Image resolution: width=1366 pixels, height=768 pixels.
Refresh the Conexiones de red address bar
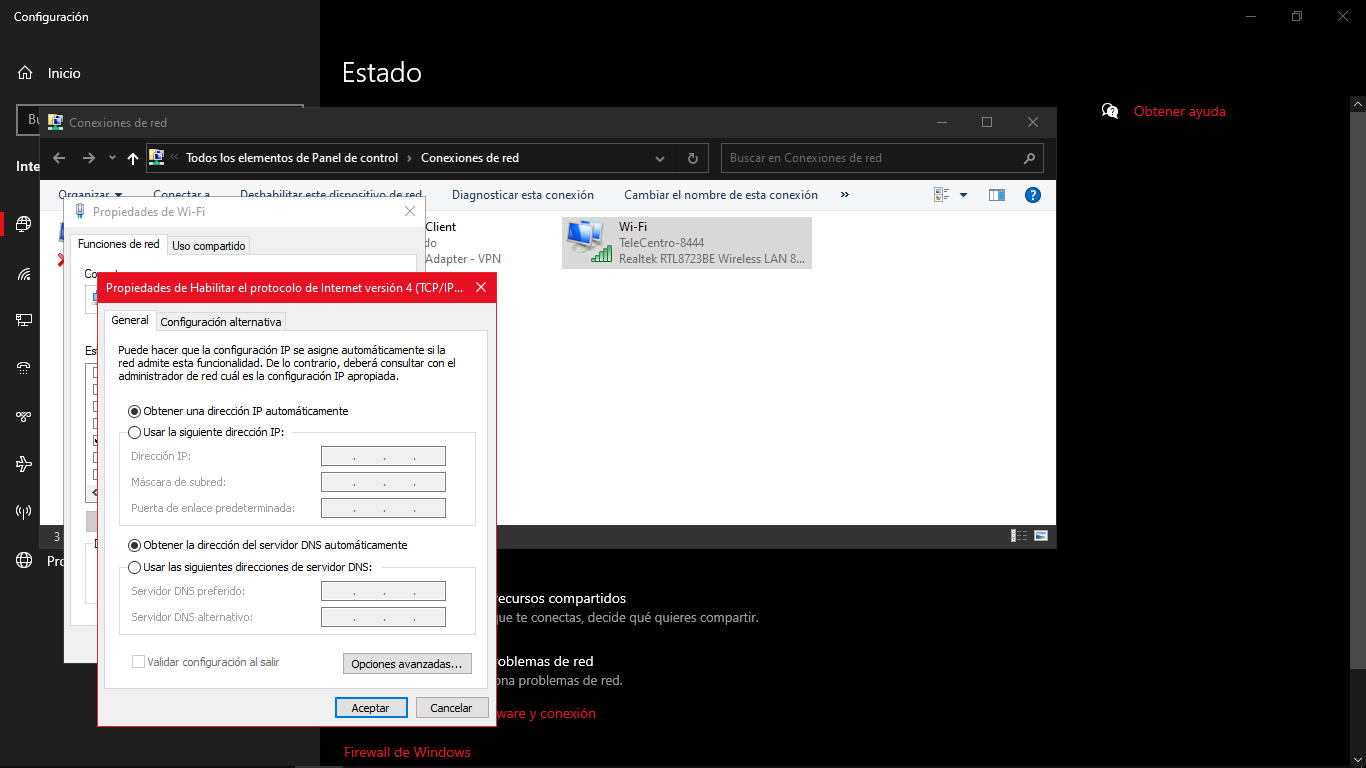(692, 158)
